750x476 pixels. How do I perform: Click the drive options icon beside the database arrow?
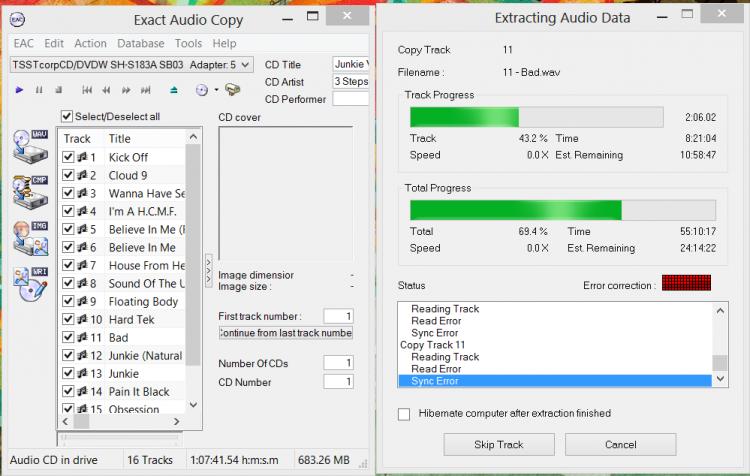(x=233, y=89)
